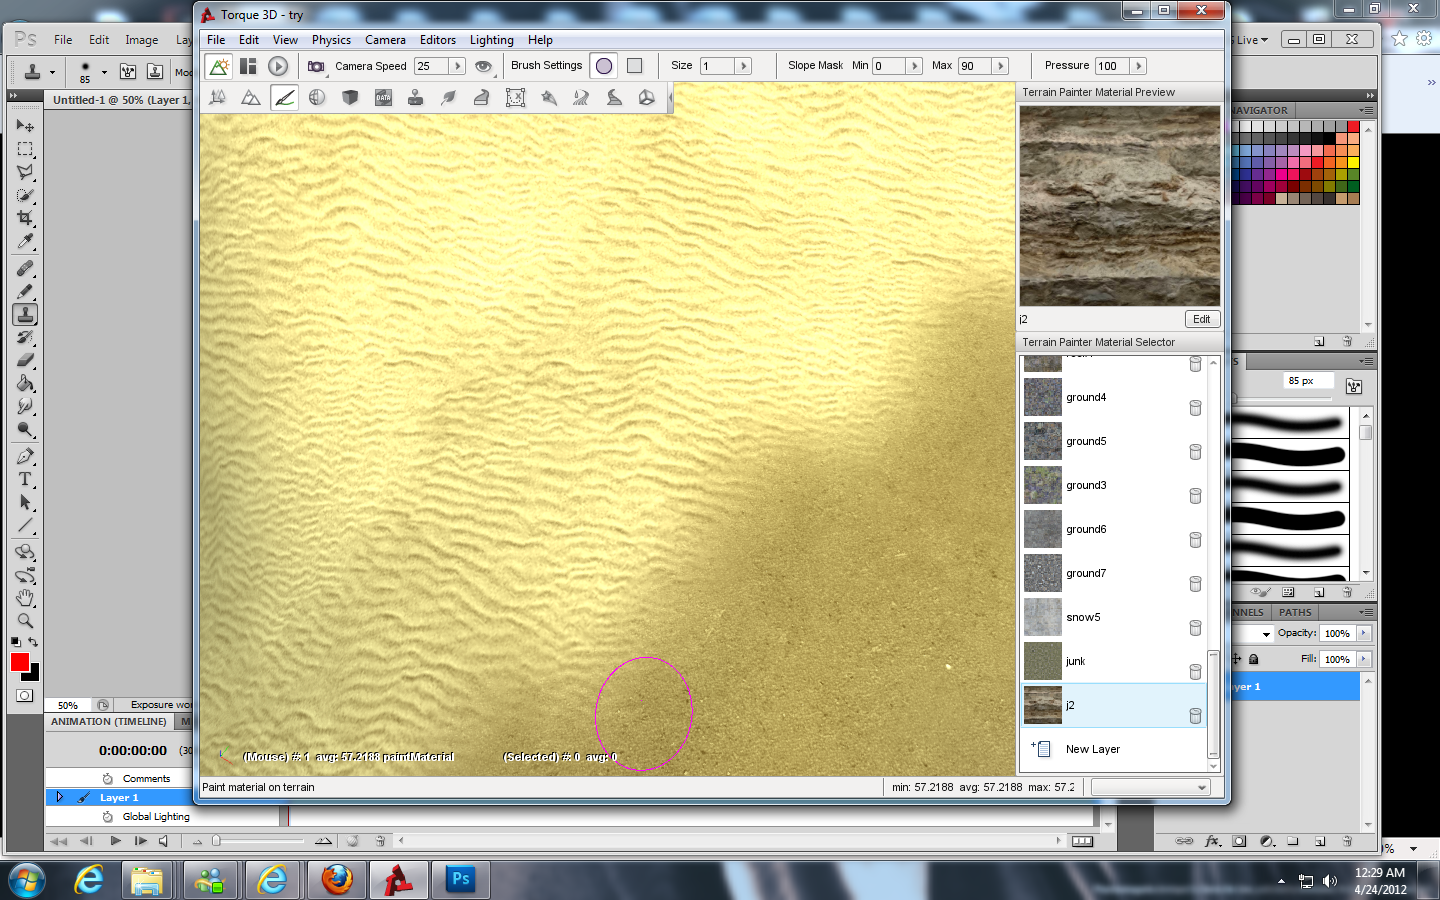The width and height of the screenshot is (1440, 900).
Task: Select the circle brush shape
Action: point(604,66)
